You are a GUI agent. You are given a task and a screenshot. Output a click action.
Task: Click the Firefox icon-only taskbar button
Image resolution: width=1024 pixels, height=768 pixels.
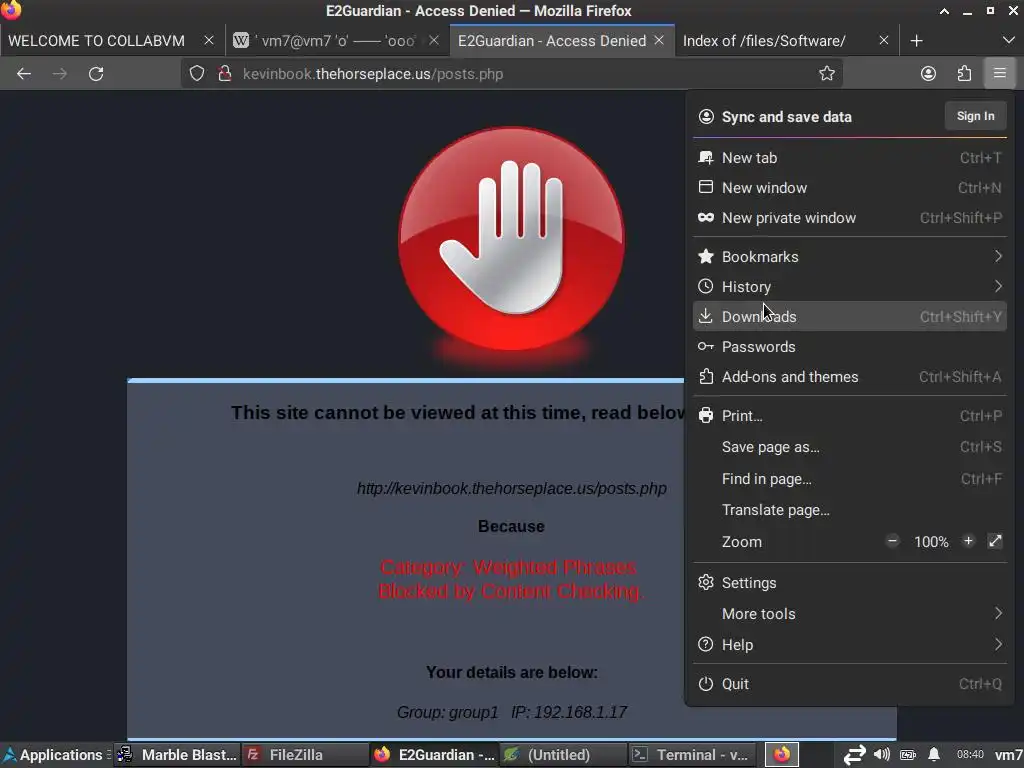point(782,755)
